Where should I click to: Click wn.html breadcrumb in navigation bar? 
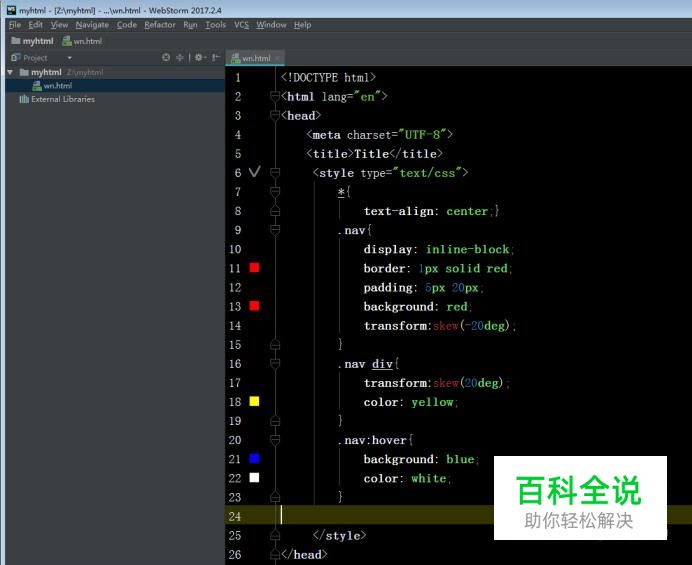click(82, 41)
